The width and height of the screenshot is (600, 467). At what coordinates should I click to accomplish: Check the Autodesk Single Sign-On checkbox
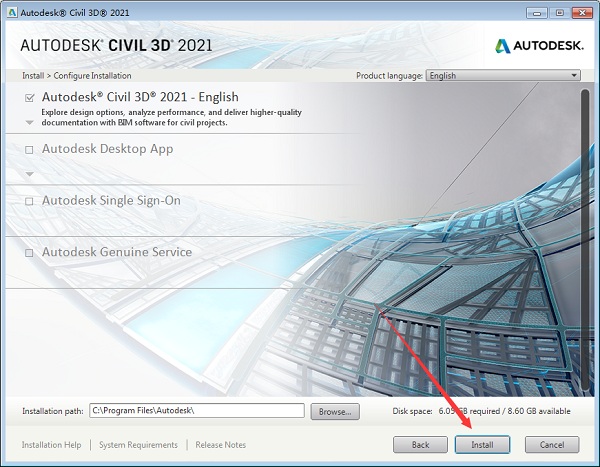(x=29, y=201)
